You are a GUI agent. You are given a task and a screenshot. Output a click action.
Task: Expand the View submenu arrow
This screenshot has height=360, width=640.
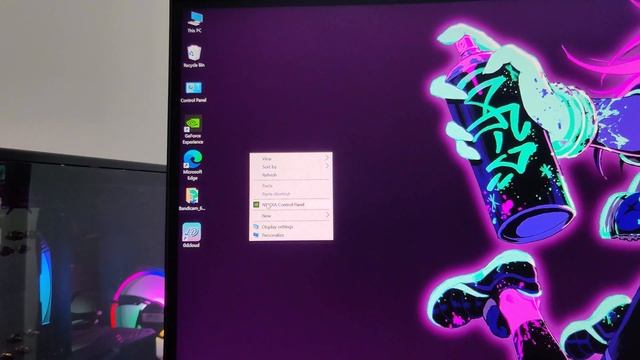[x=327, y=158]
